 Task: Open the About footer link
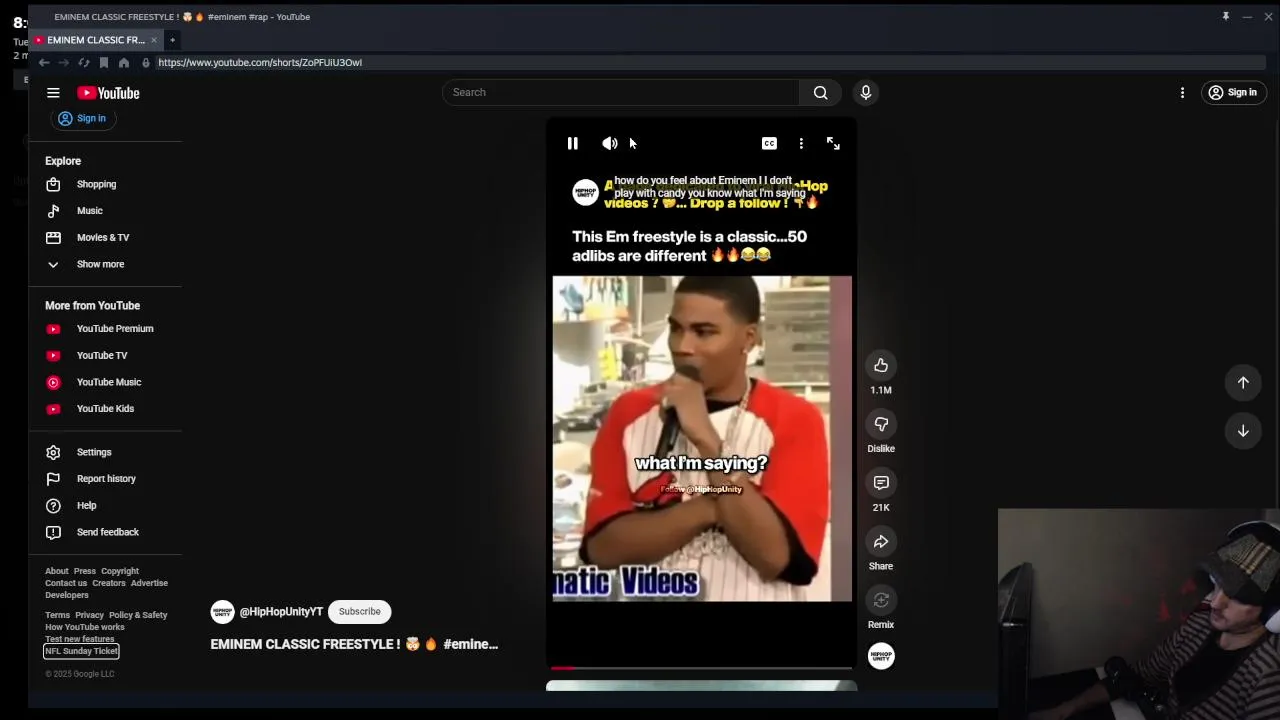[x=57, y=571]
